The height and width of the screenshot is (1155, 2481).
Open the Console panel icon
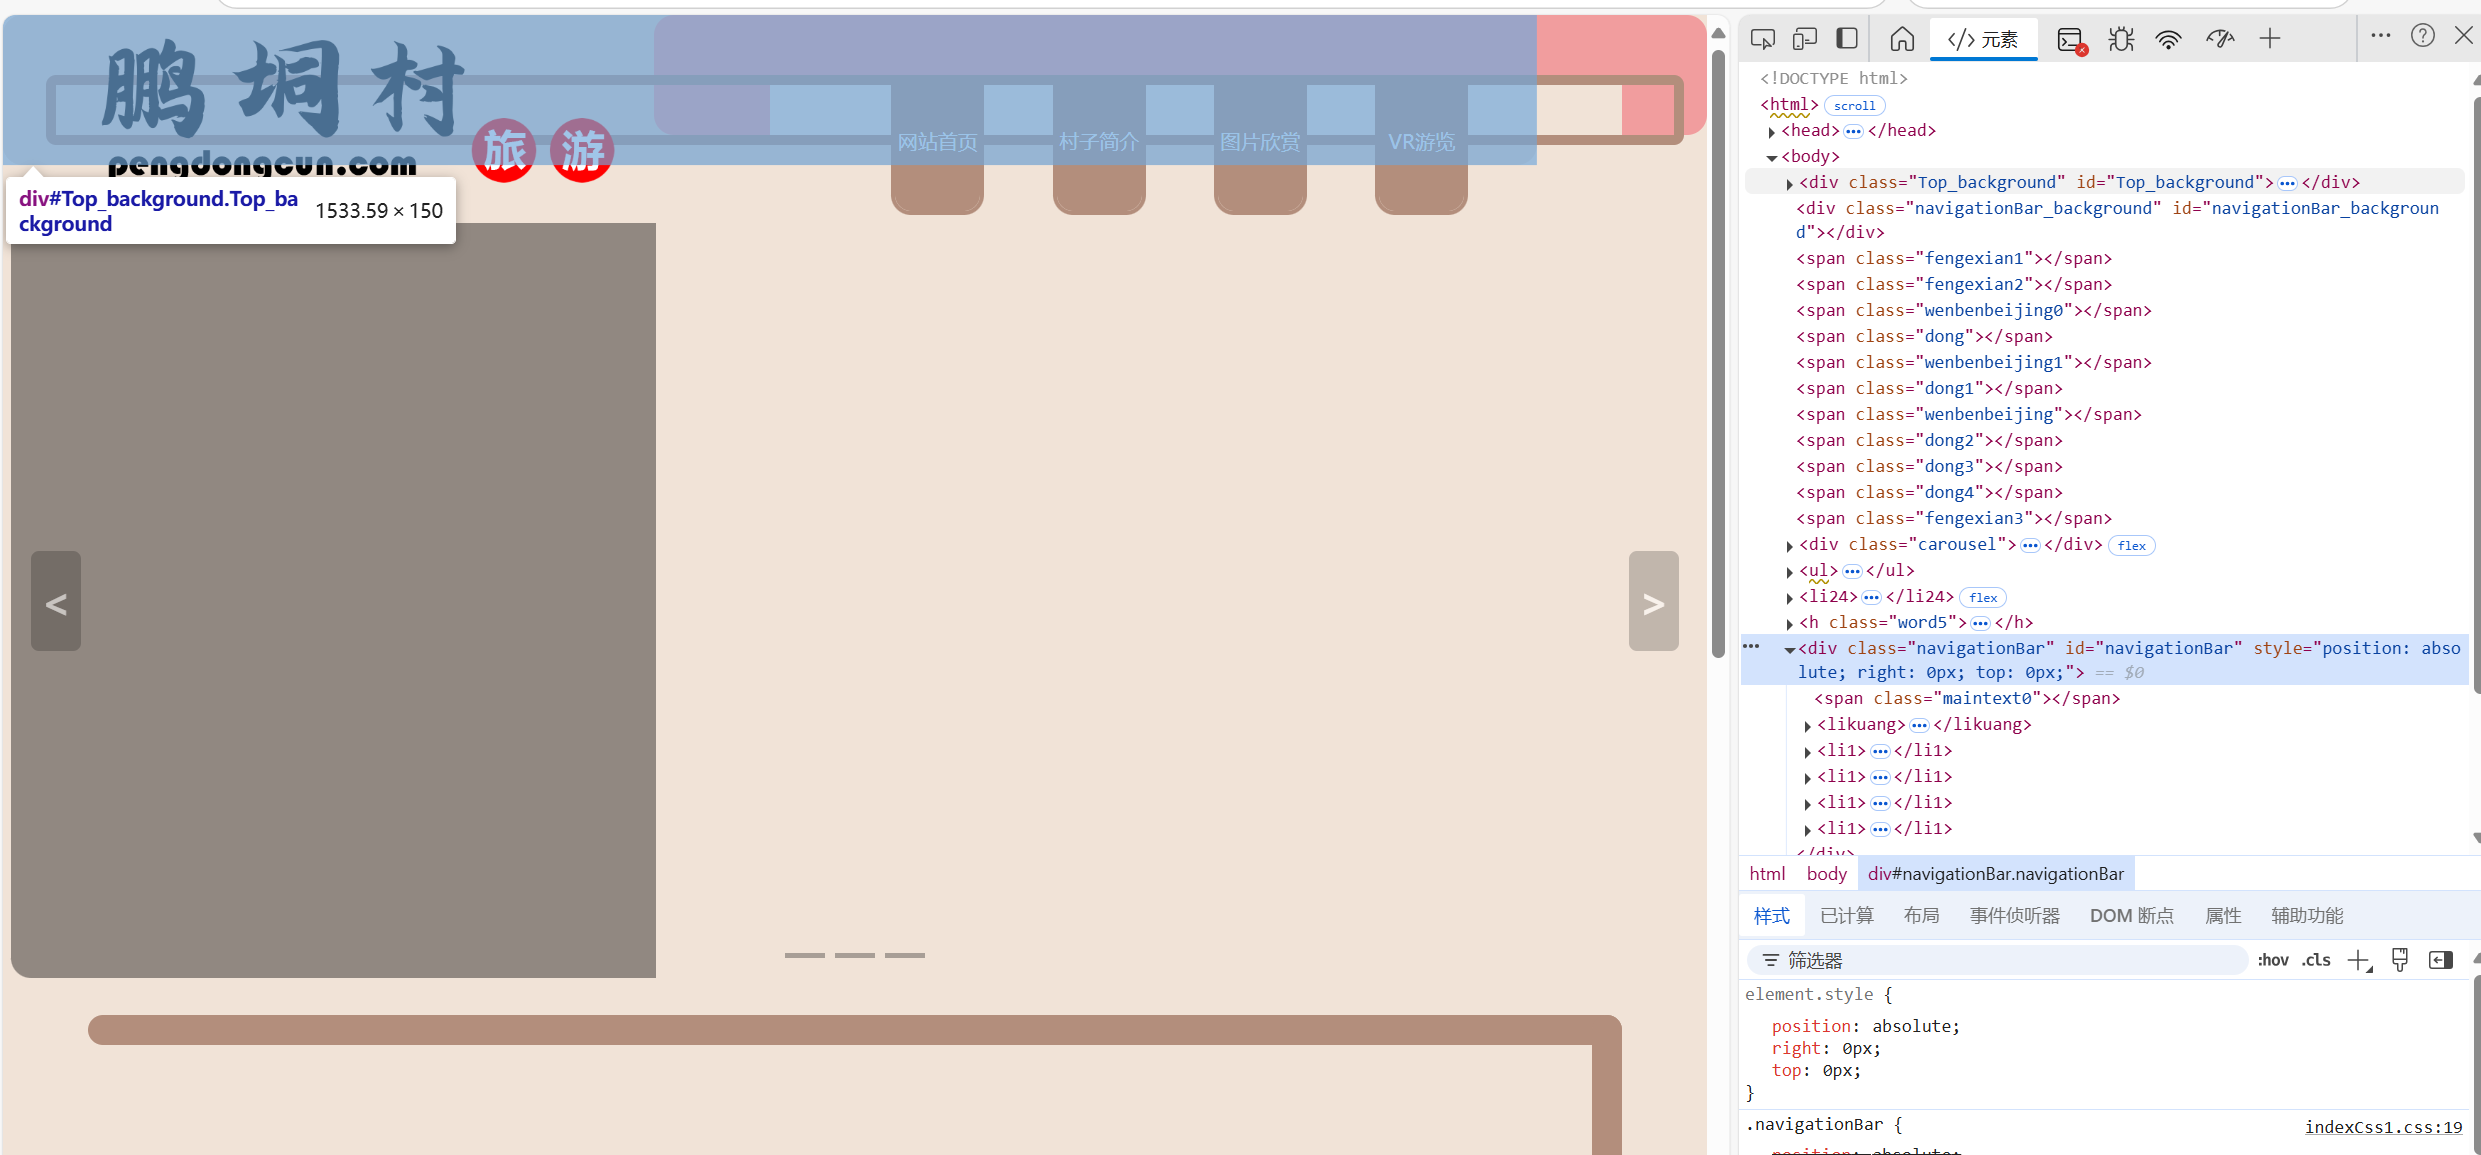2070,39
